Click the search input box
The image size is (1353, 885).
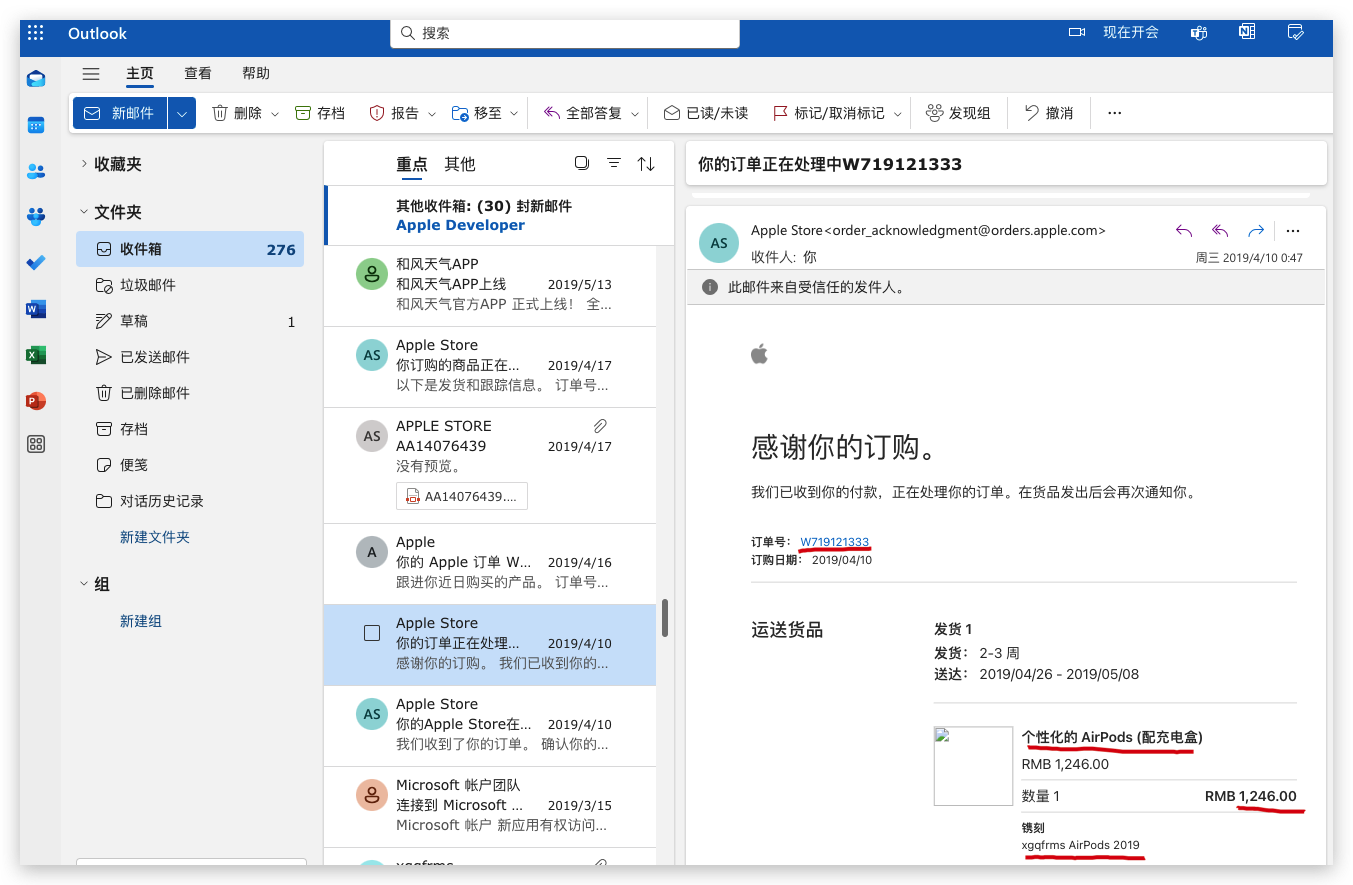(x=565, y=32)
